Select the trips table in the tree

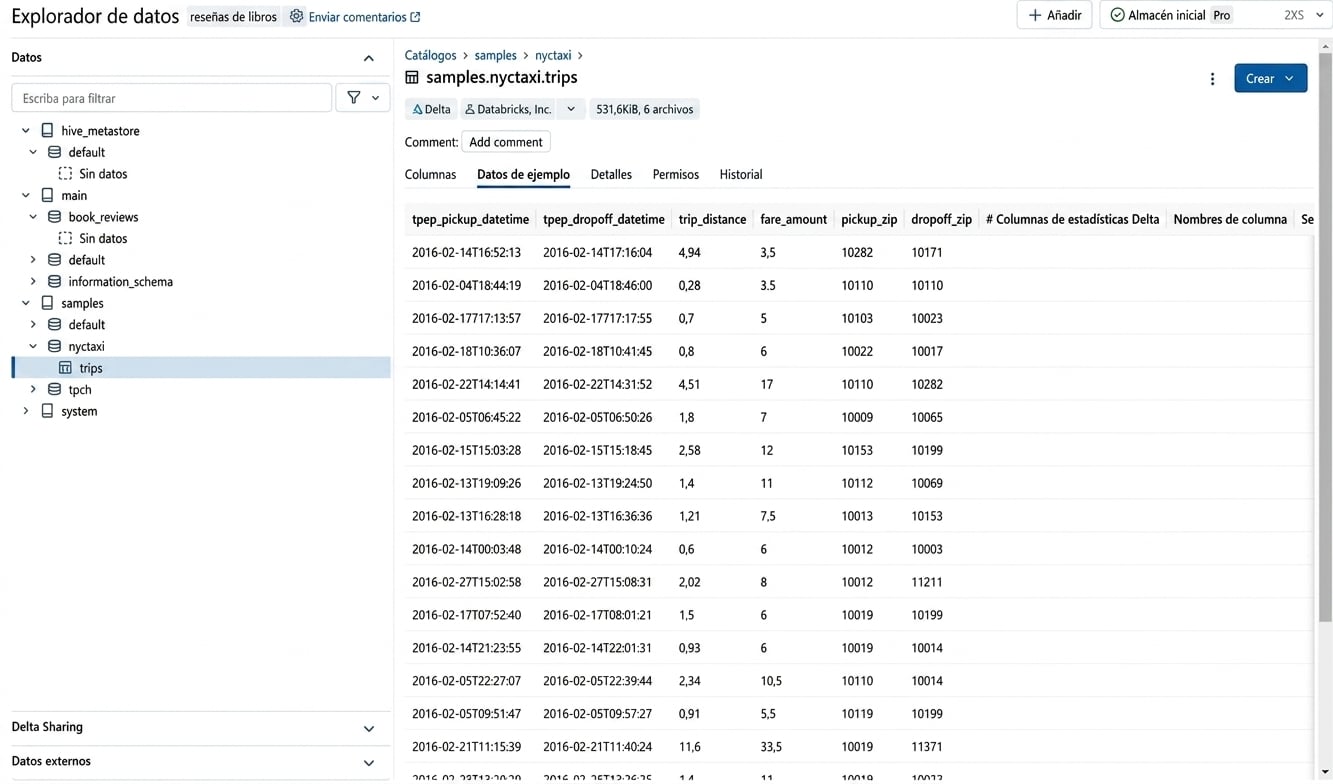(202, 368)
